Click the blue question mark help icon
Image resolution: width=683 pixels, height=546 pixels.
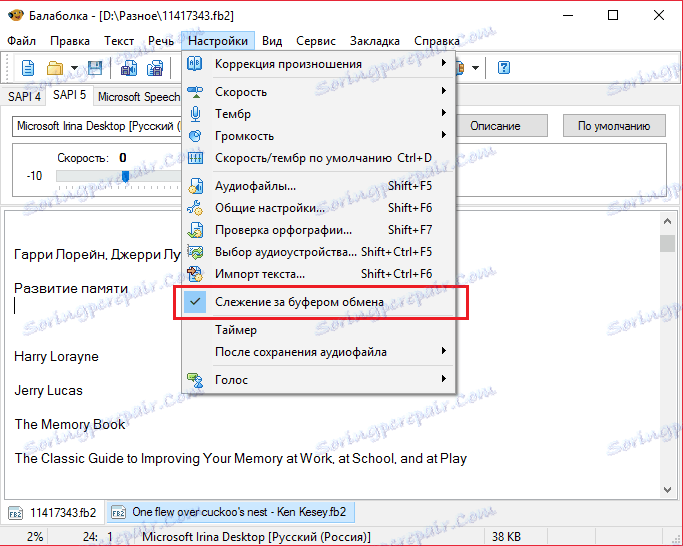click(504, 68)
